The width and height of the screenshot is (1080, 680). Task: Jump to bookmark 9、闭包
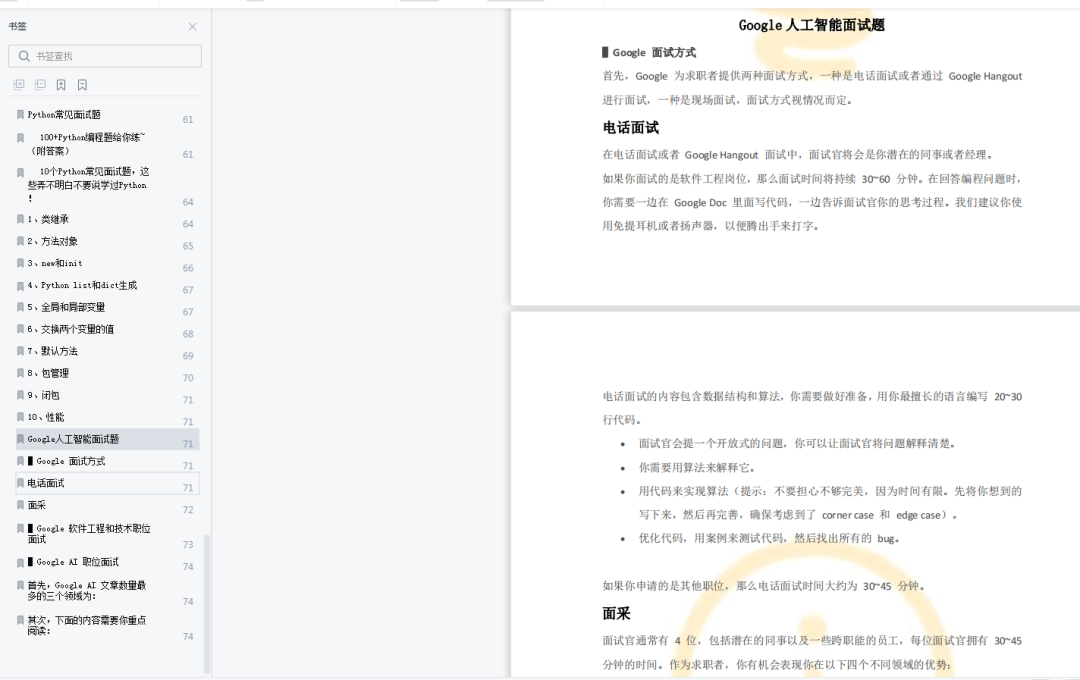(43, 395)
